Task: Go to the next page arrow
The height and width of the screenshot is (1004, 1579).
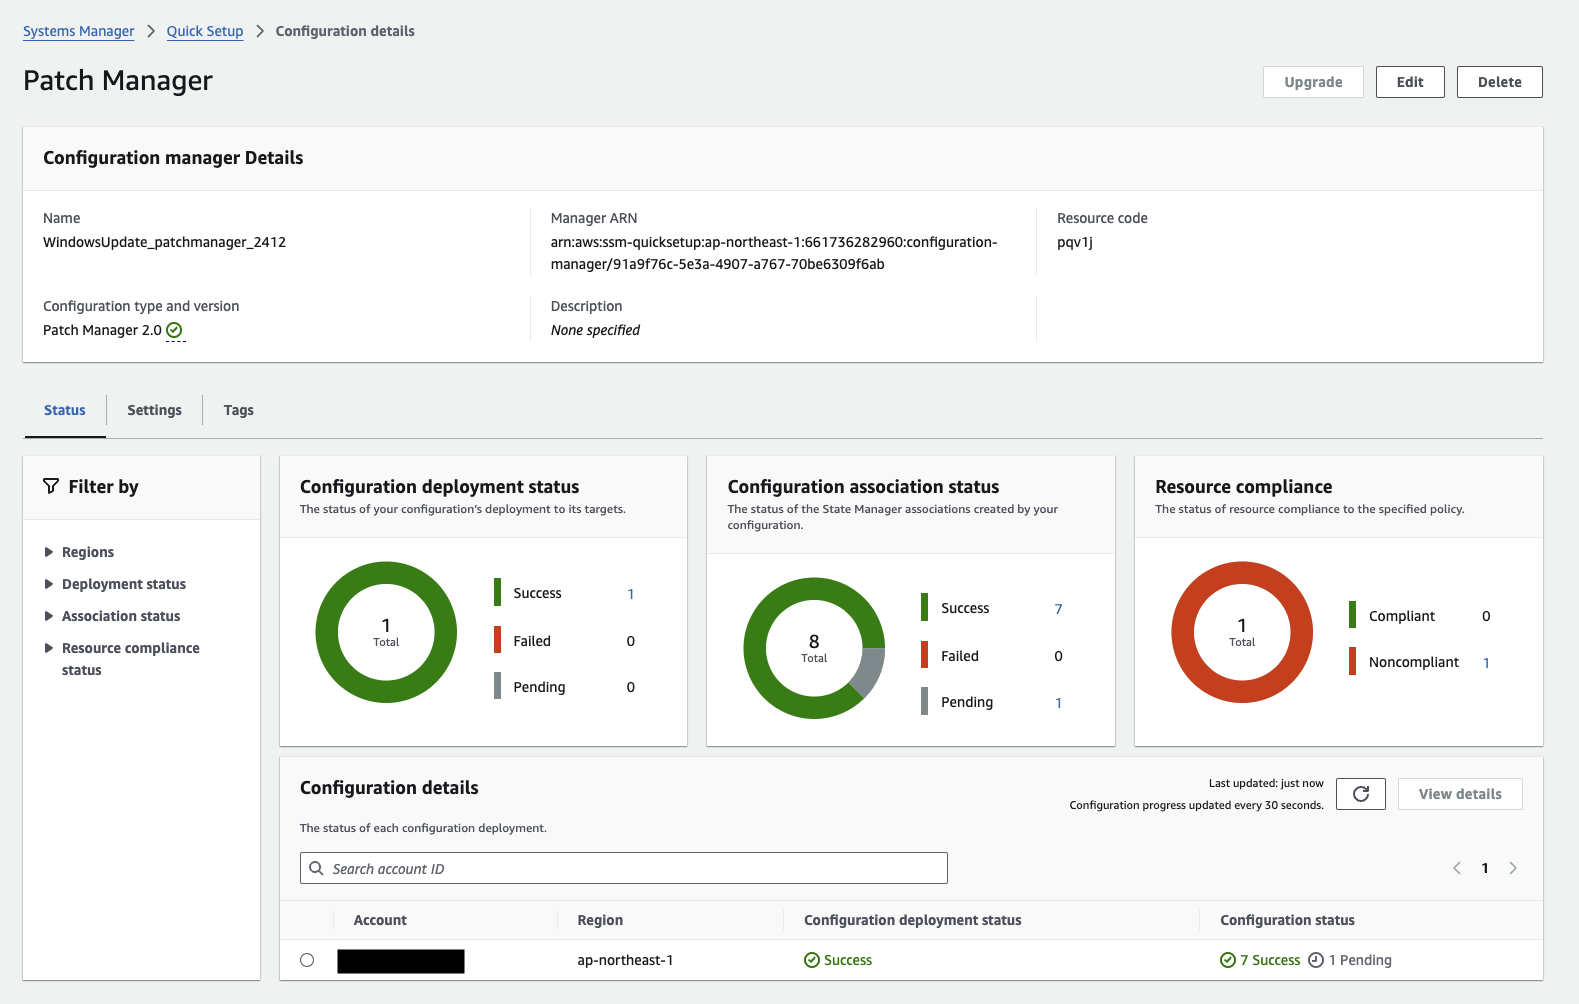Action: pyautogui.click(x=1513, y=868)
